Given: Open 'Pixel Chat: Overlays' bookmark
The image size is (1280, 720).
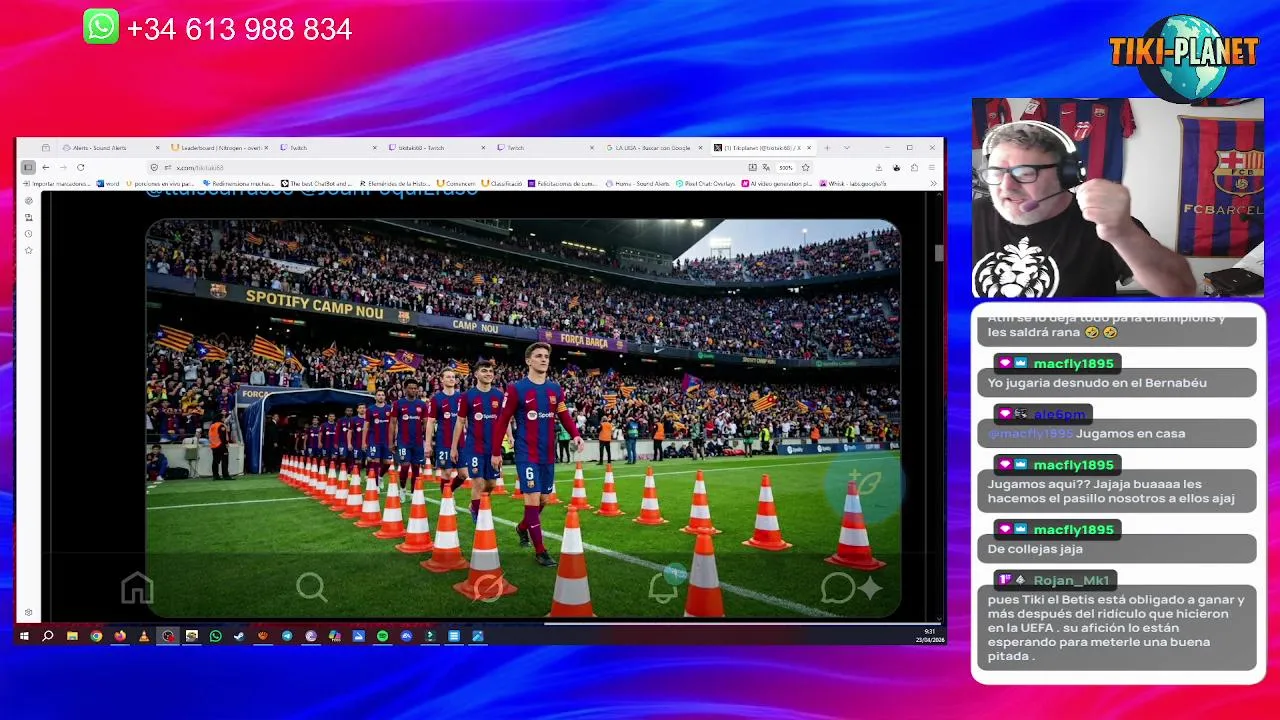Looking at the screenshot, I should 706,184.
